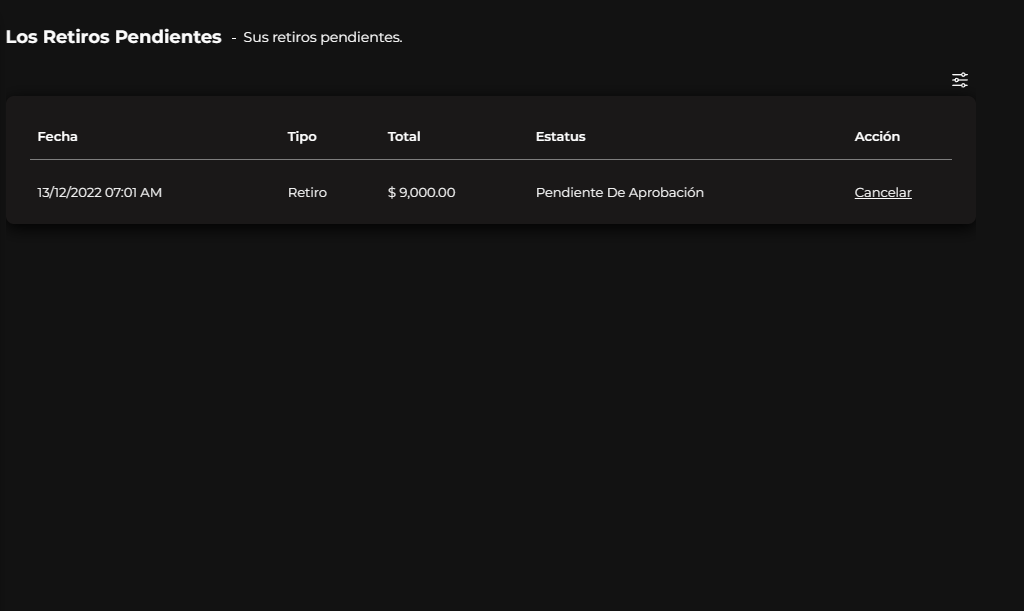
Task: Click the dollar sign in the Total cell
Action: pos(392,193)
